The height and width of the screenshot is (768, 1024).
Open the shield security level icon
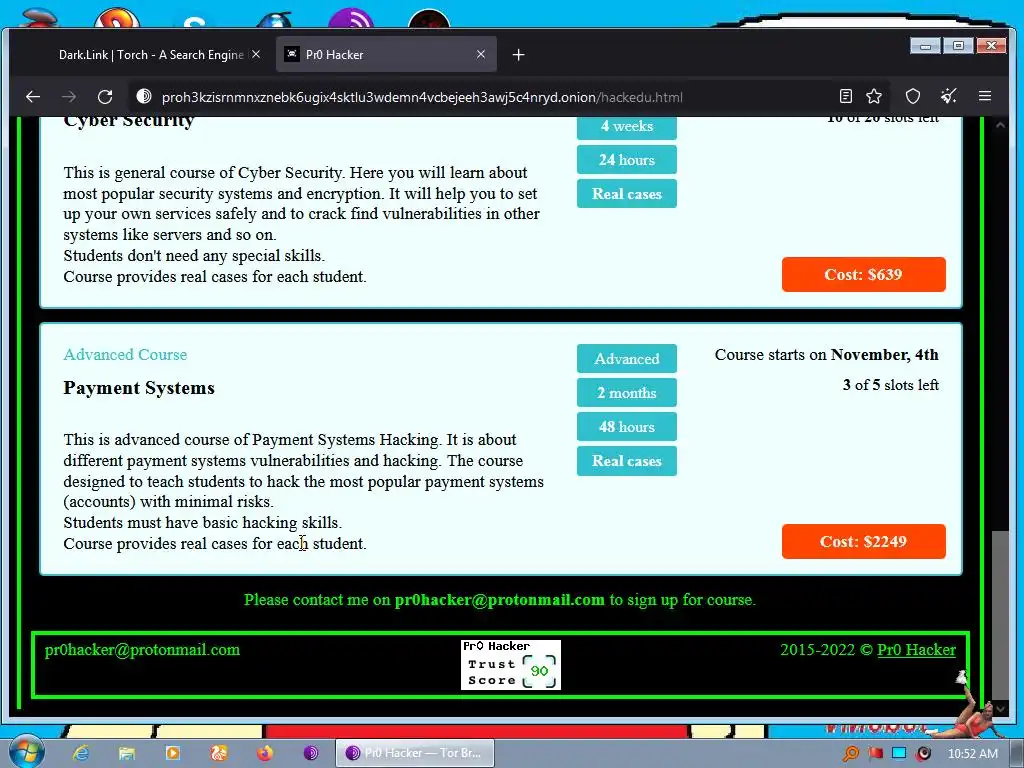912,97
